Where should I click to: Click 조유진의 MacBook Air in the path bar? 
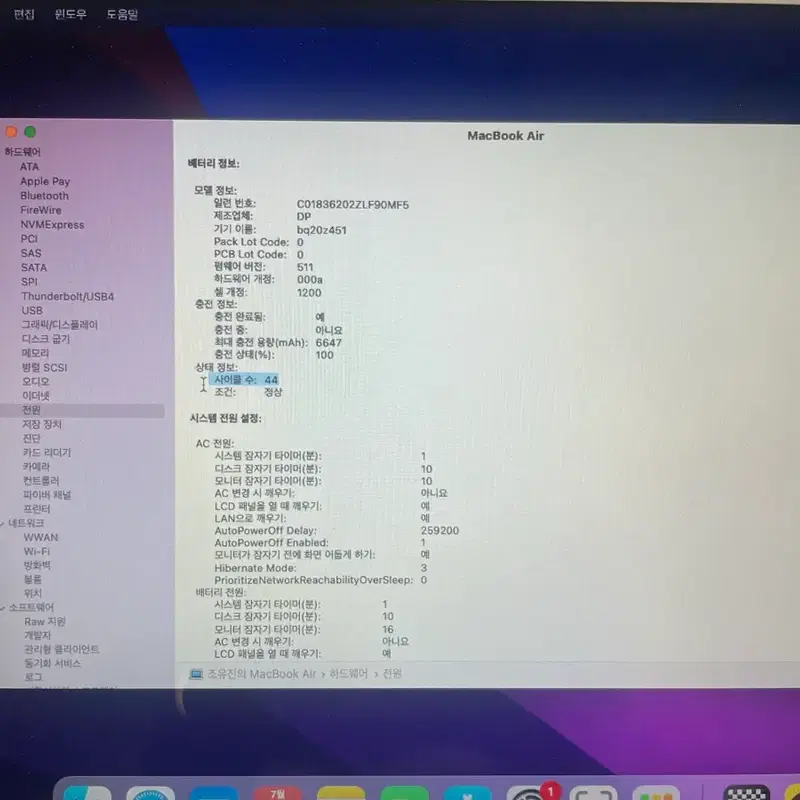(x=261, y=674)
